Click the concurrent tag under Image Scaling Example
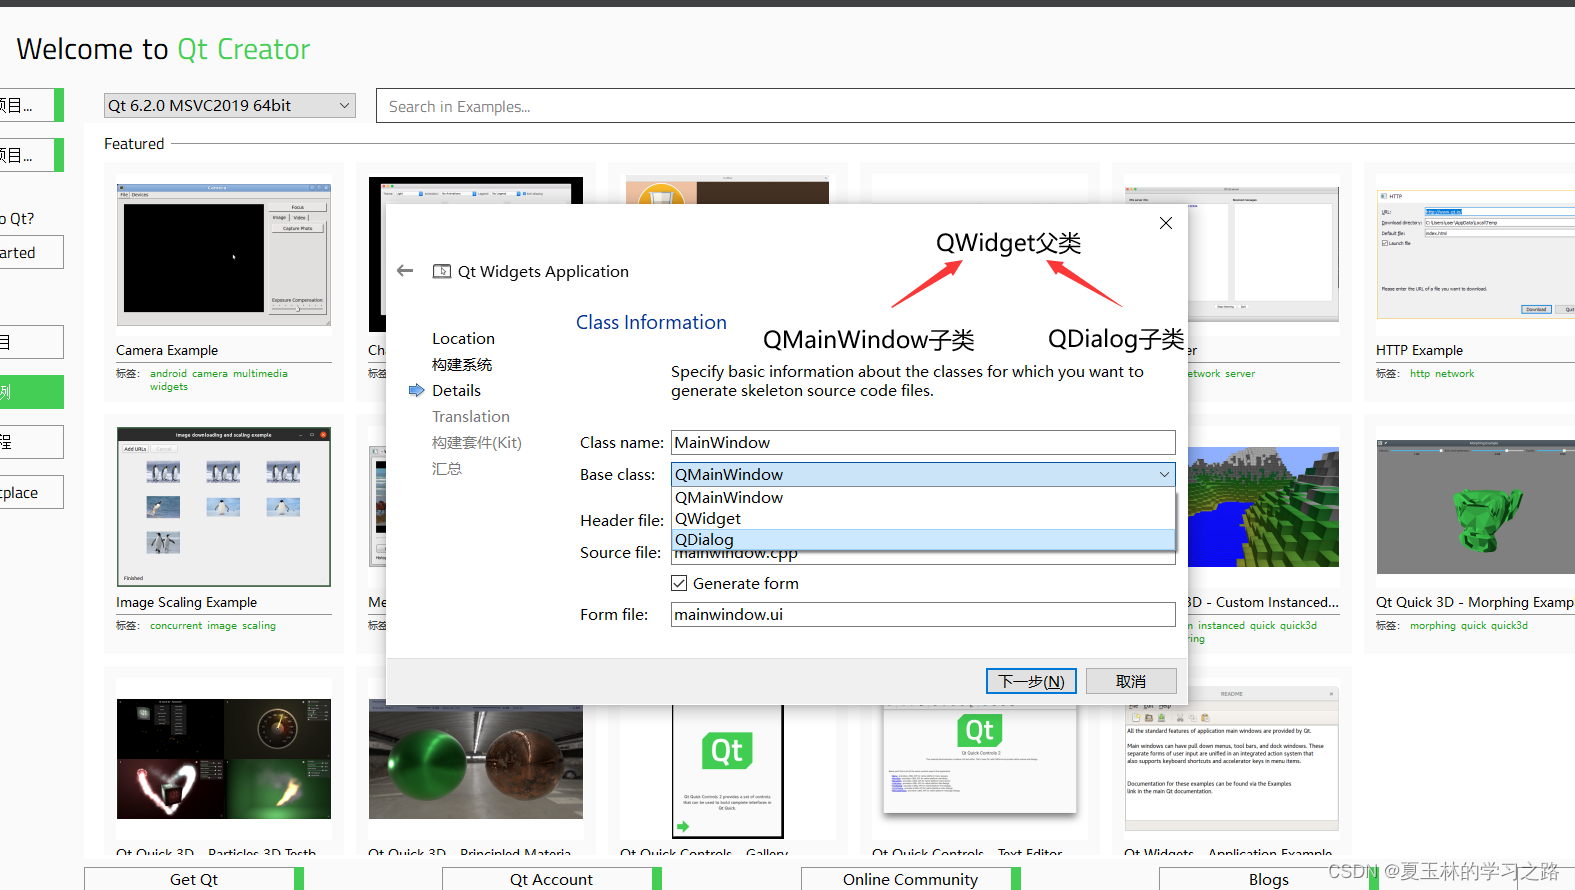This screenshot has width=1575, height=890. click(x=176, y=625)
